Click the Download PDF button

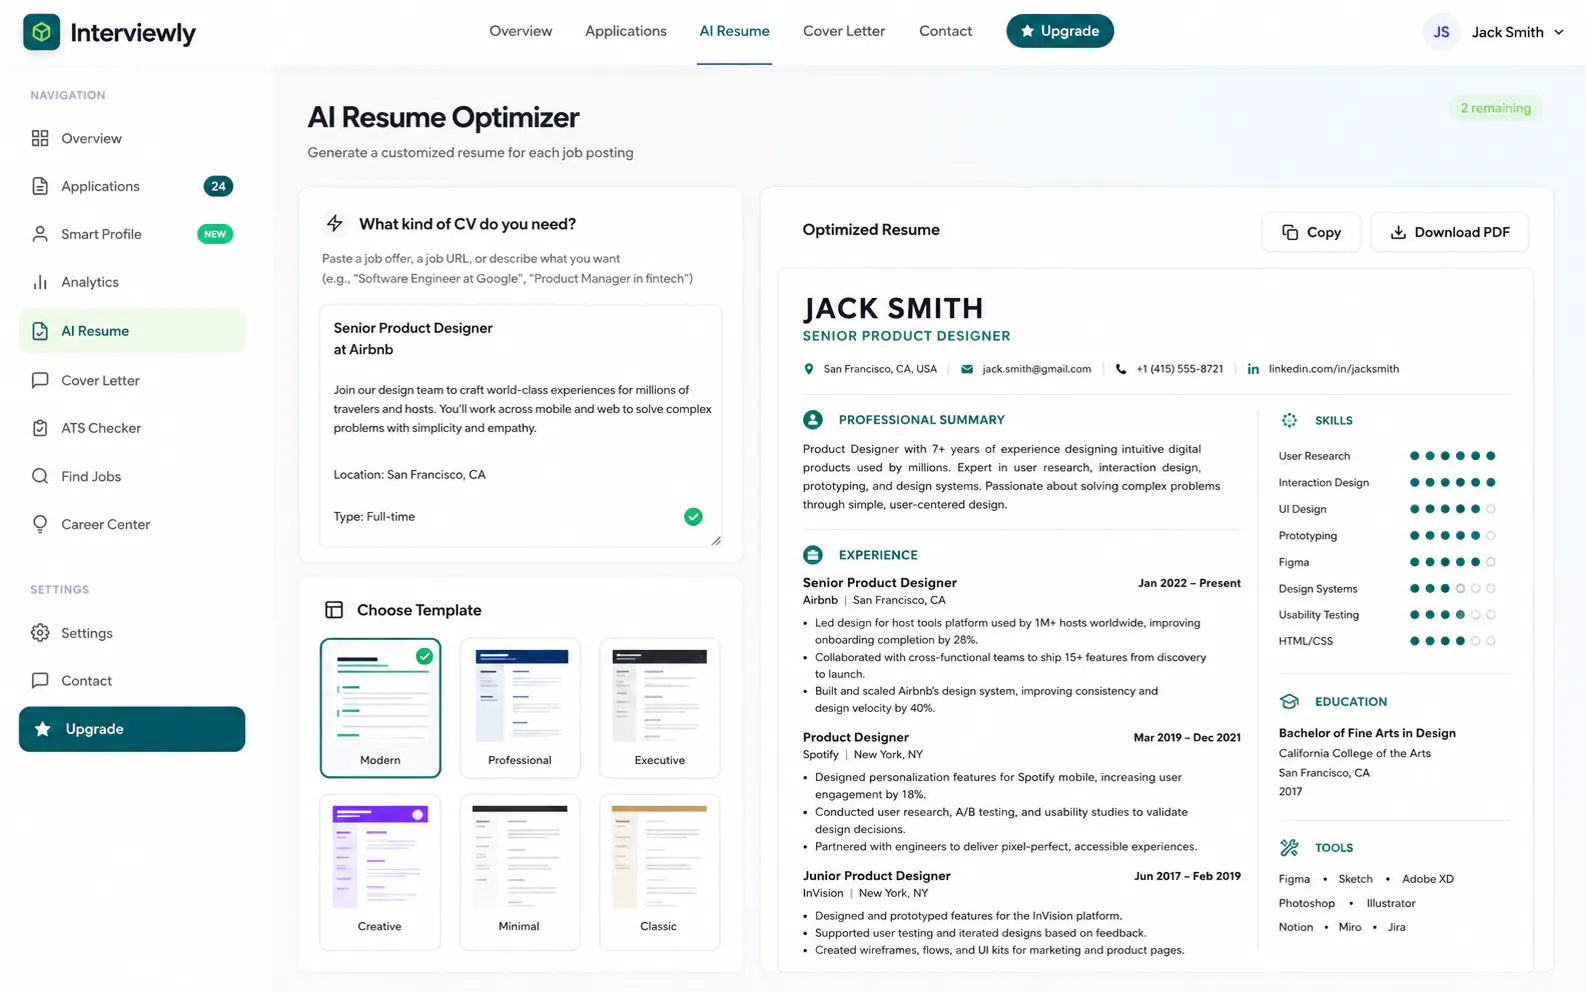1449,232
